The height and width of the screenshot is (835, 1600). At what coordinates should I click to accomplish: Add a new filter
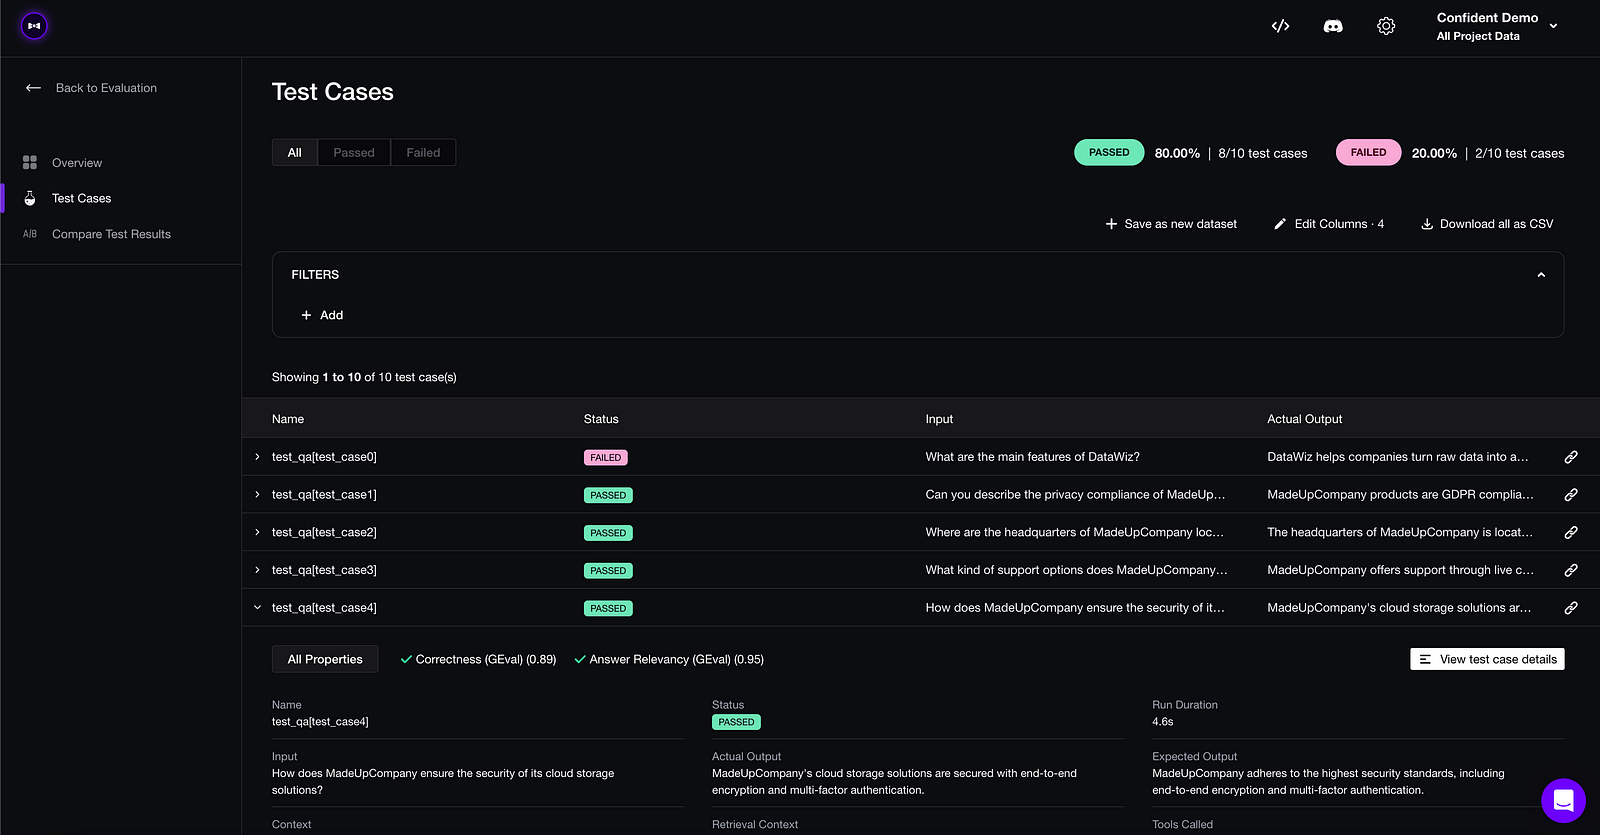click(322, 315)
